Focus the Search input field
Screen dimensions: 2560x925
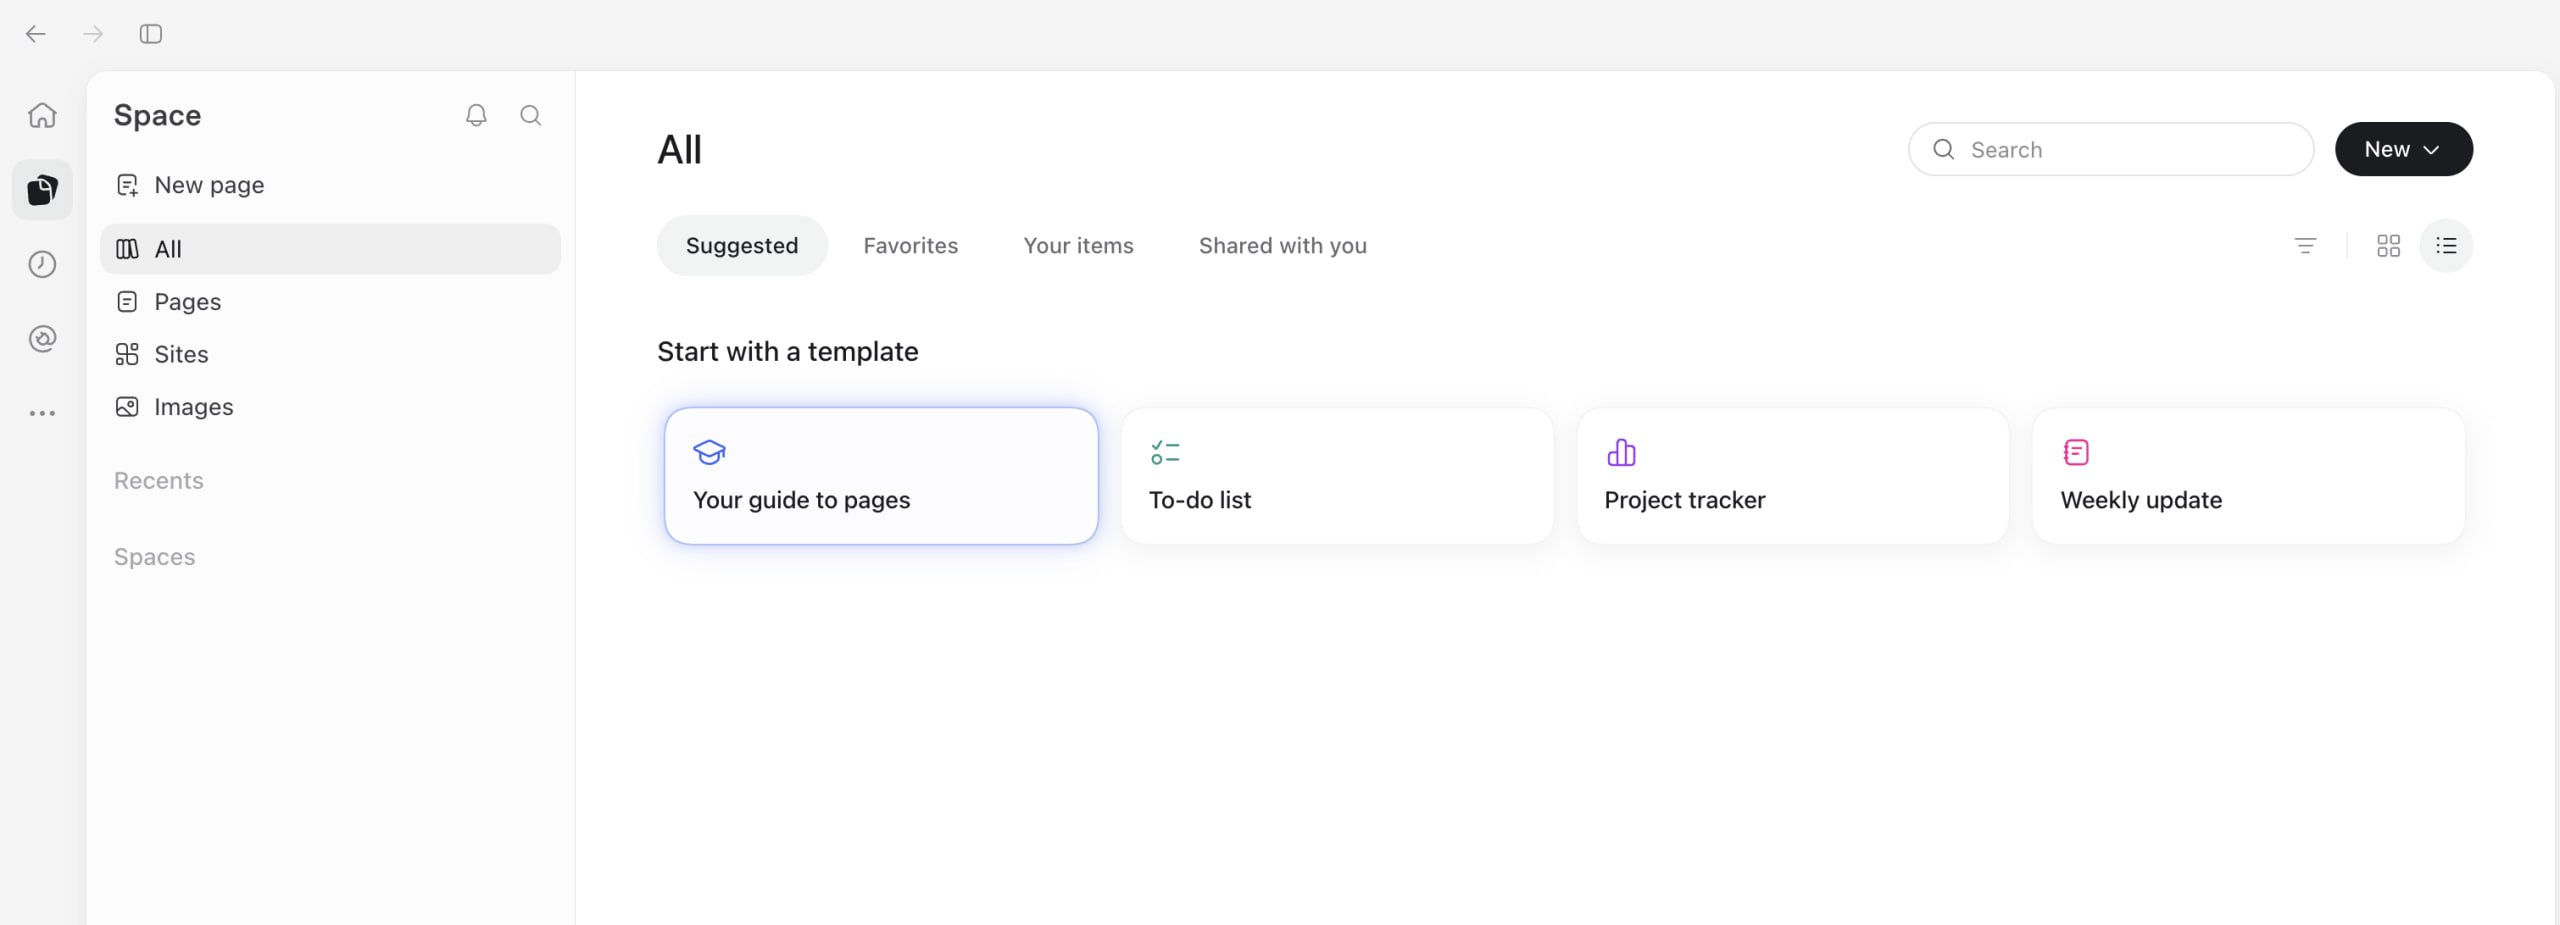click(2111, 149)
